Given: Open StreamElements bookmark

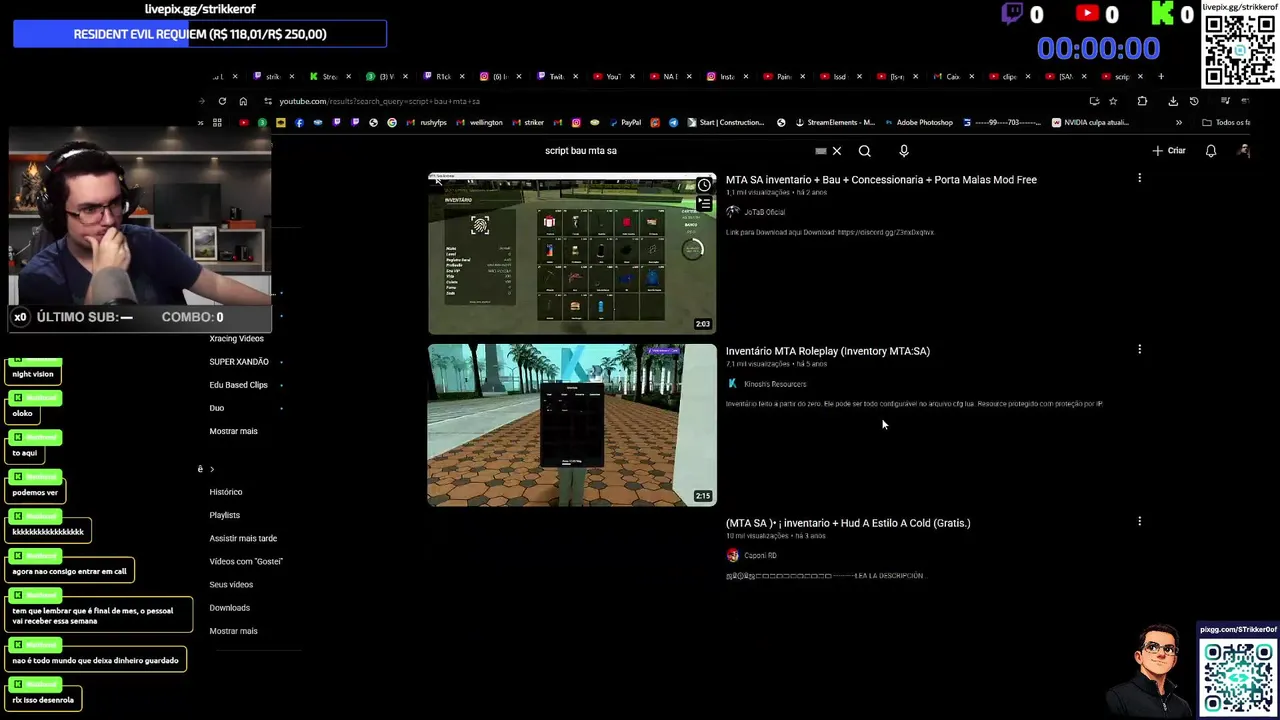Looking at the screenshot, I should pos(834,123).
